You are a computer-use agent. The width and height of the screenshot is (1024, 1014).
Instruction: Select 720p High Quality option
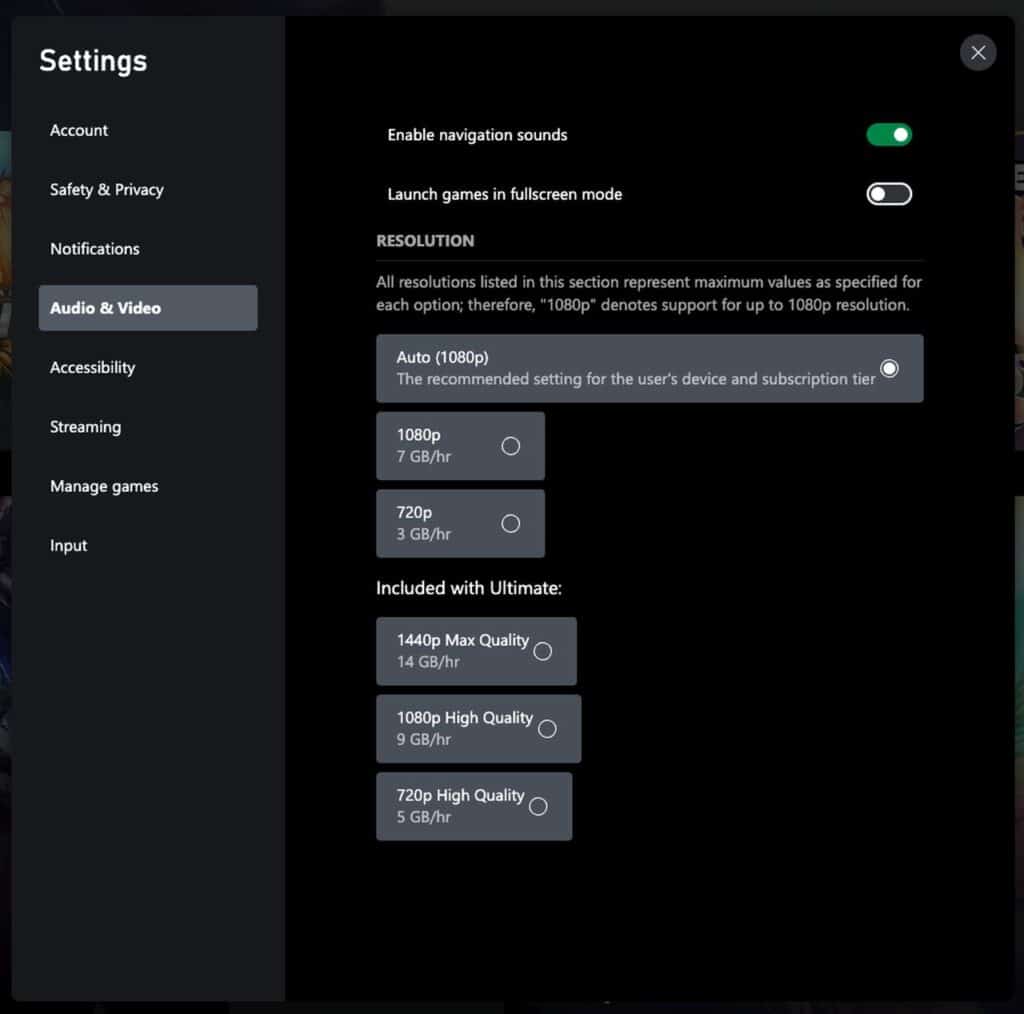click(x=538, y=806)
